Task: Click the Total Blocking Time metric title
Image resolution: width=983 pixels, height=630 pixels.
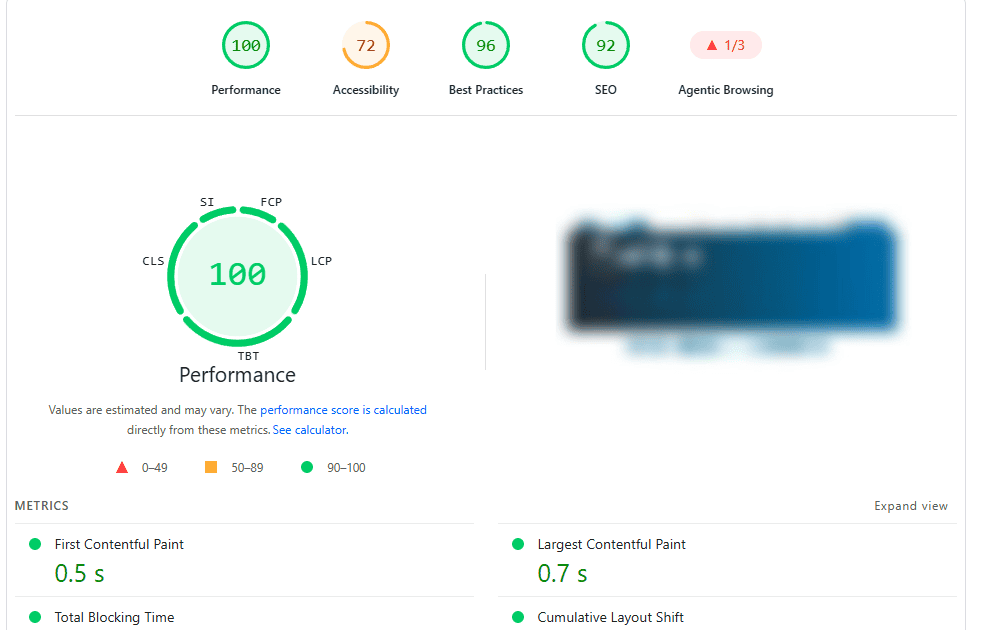Action: click(x=114, y=617)
